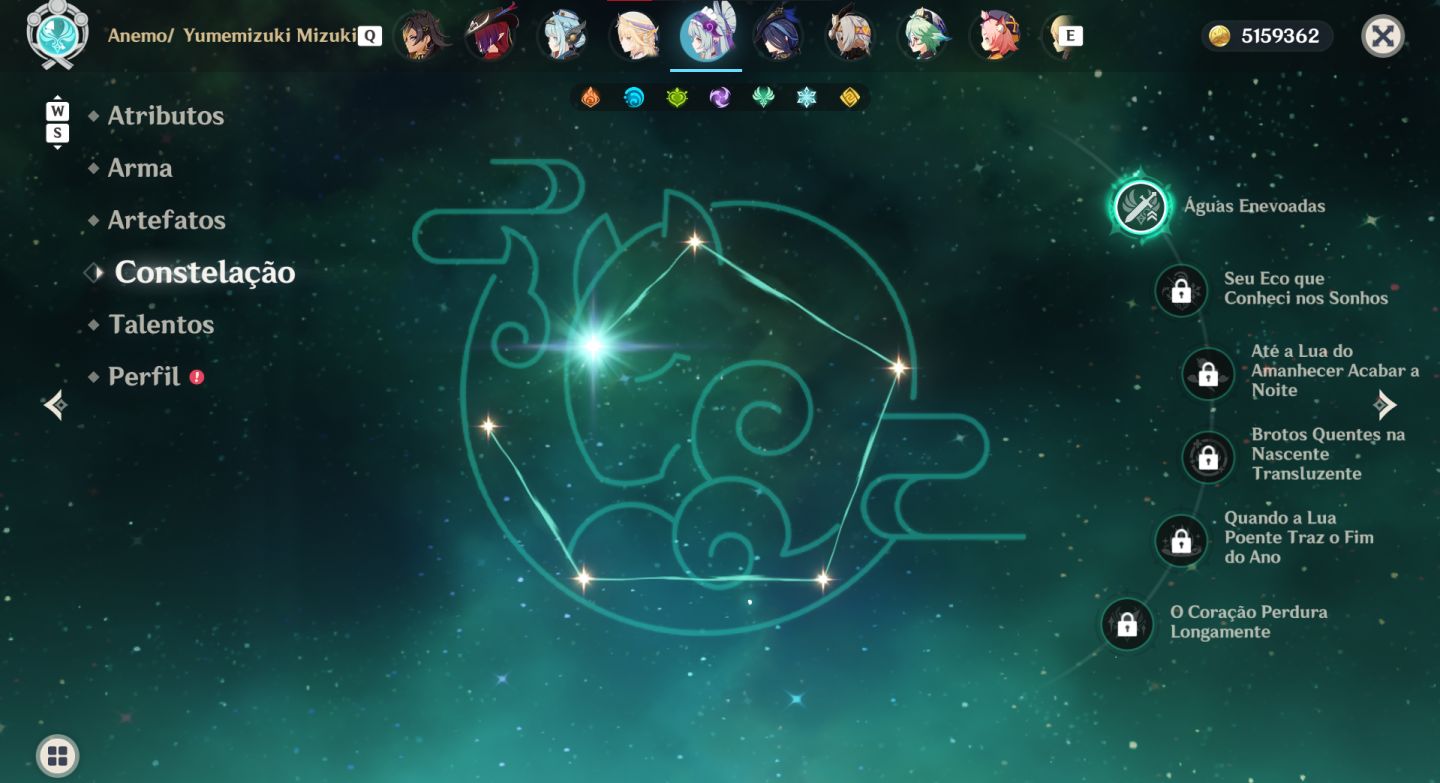Viewport: 1440px width, 783px height.
Task: Open the Talentos section
Action: coord(161,324)
